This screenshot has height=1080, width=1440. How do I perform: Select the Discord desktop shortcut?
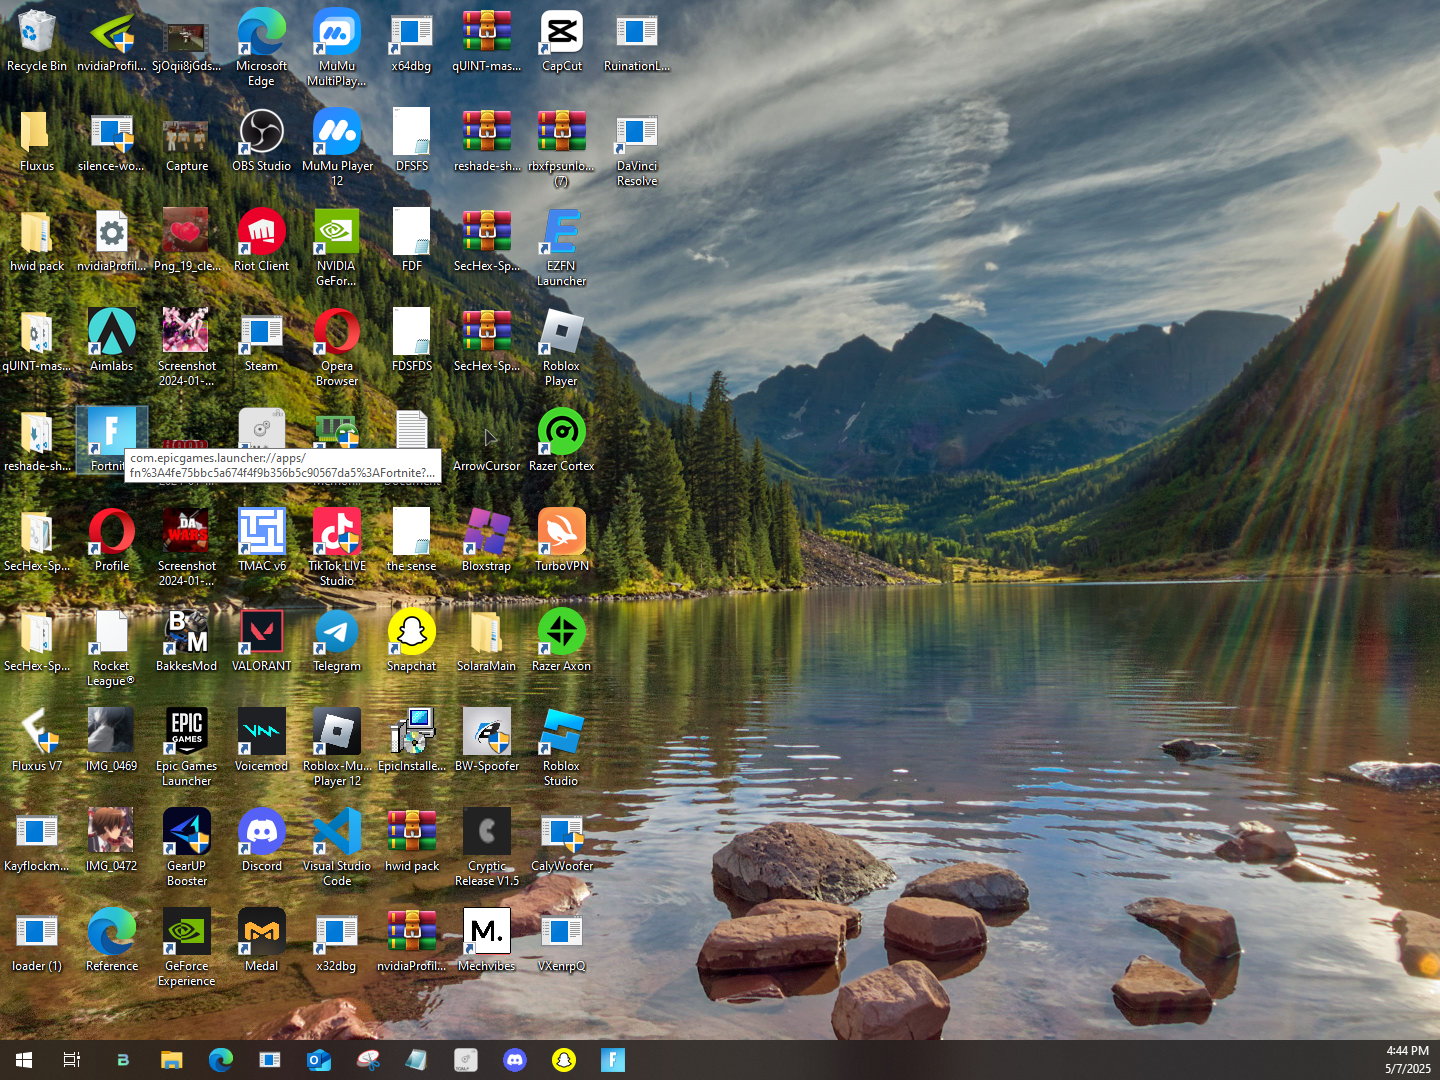point(261,840)
